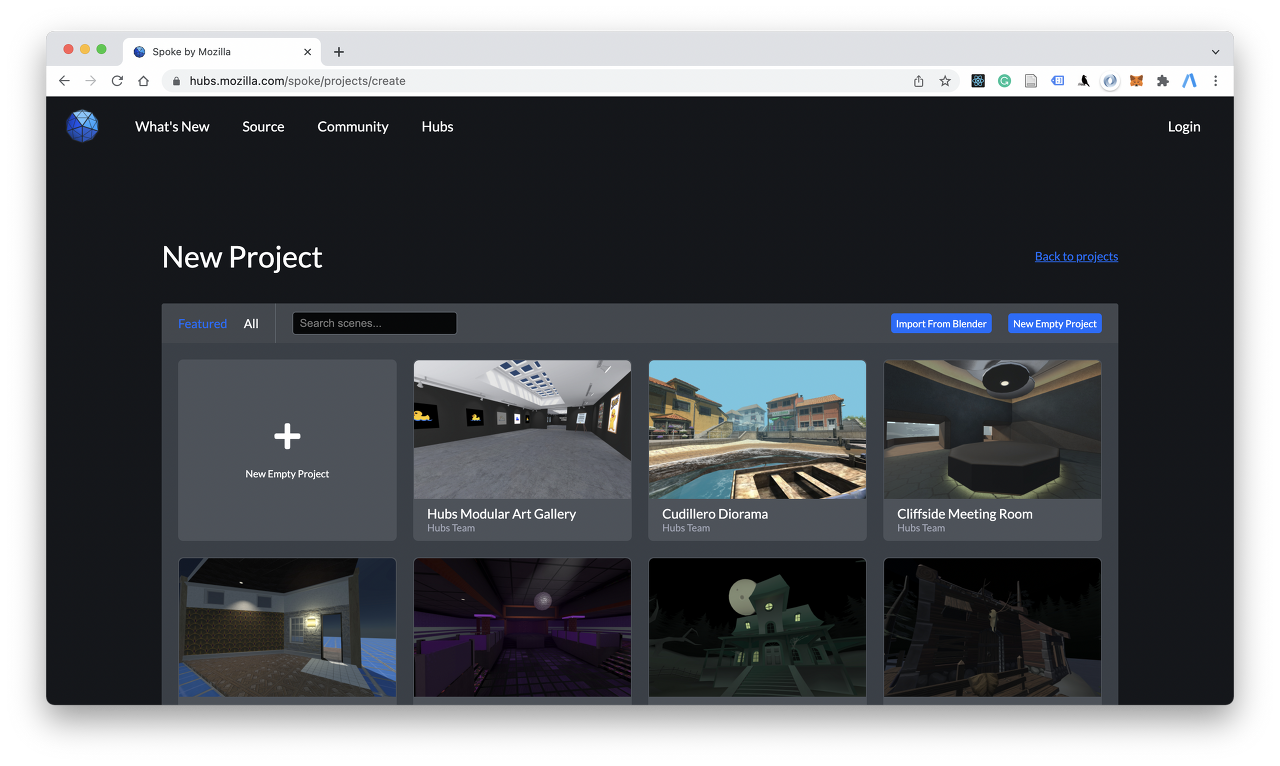Open the Hubs menu item

437,126
